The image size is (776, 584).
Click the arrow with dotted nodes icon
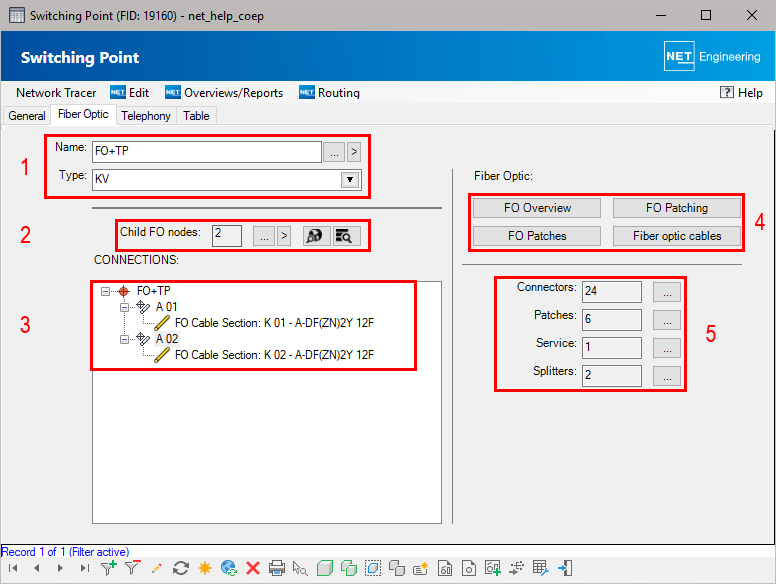coord(517,568)
